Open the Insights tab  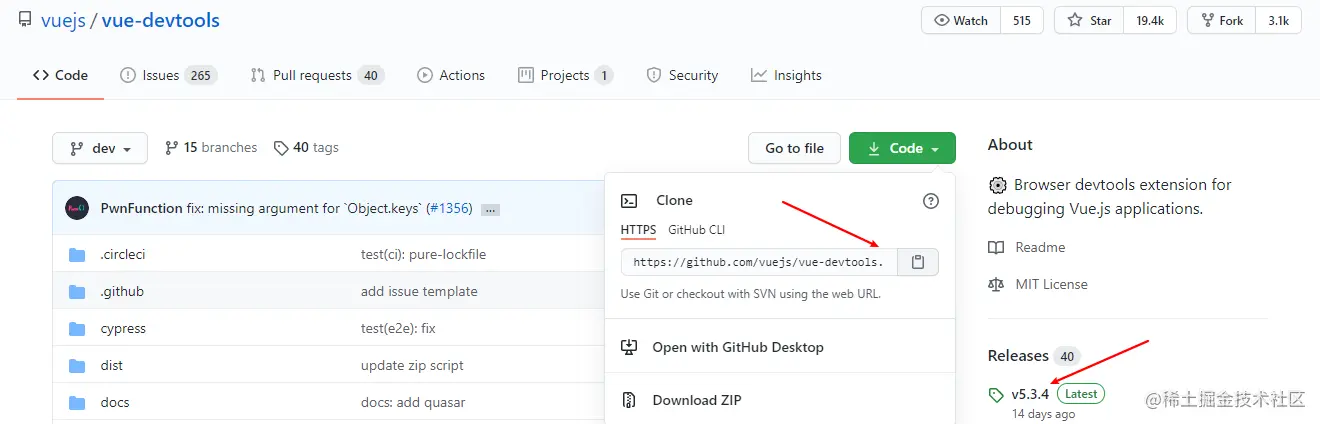click(786, 75)
